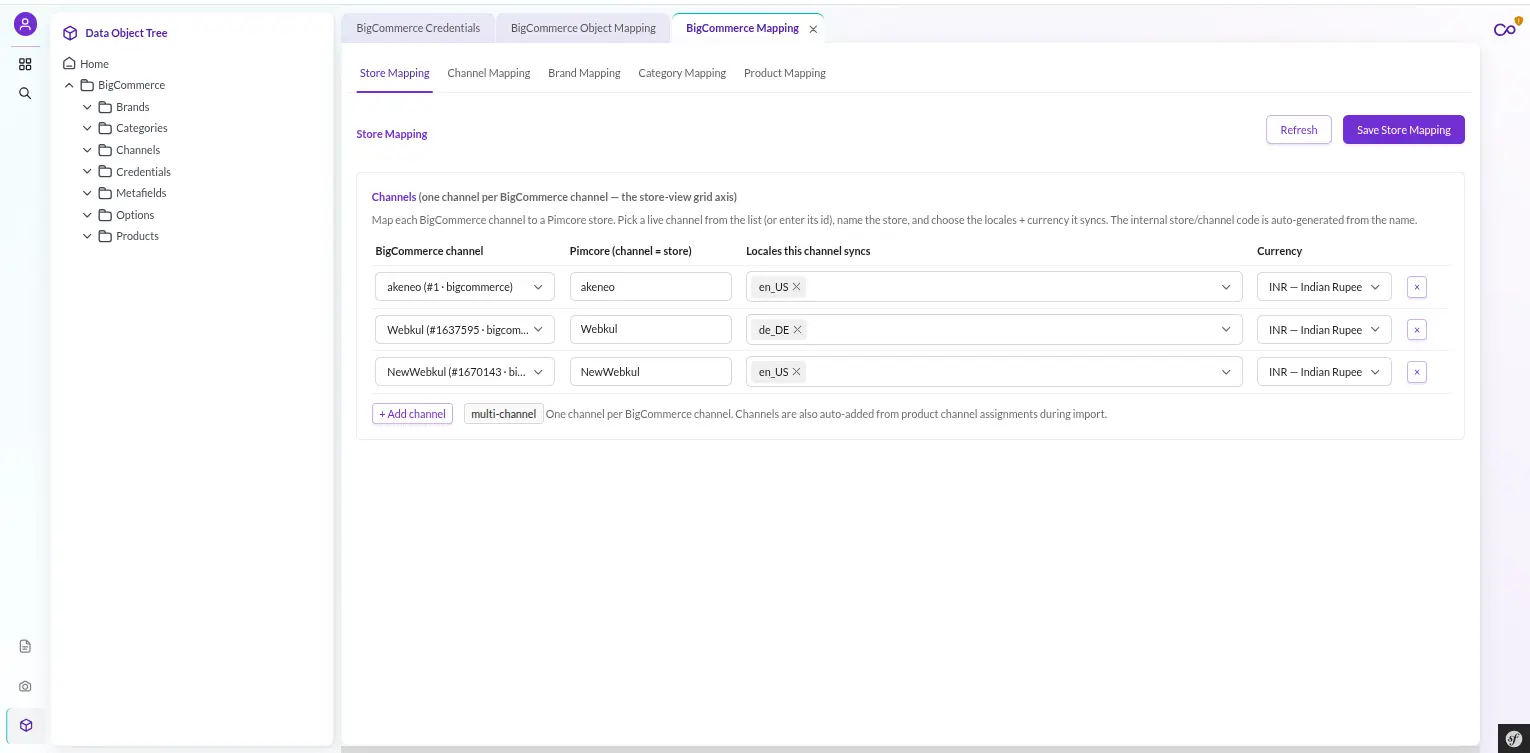Viewport: 1530px width, 753px height.
Task: Click the Metafields folder icon
Action: [105, 193]
